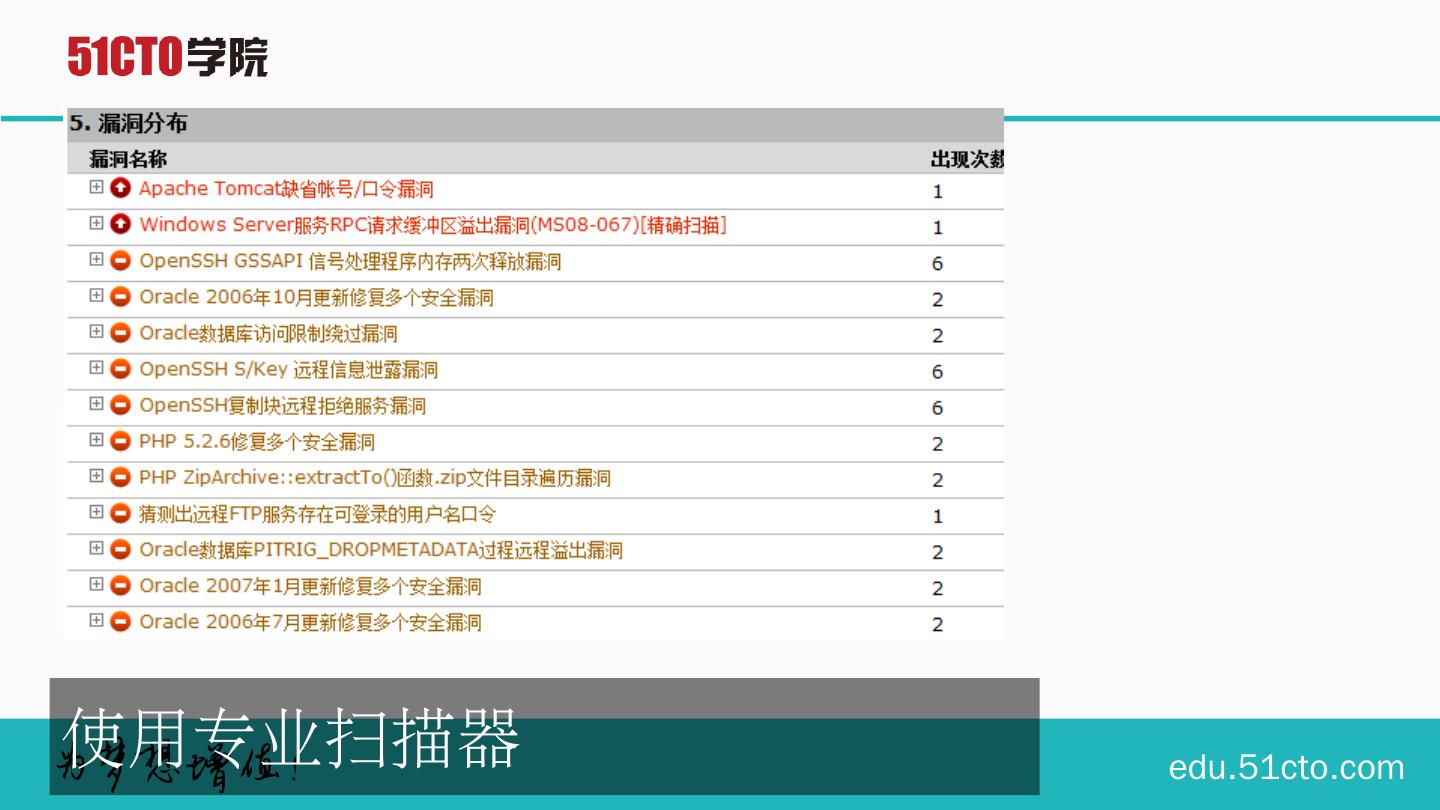Expand the Oracle 2006年10月 update row
1440x810 pixels.
[x=96, y=295]
